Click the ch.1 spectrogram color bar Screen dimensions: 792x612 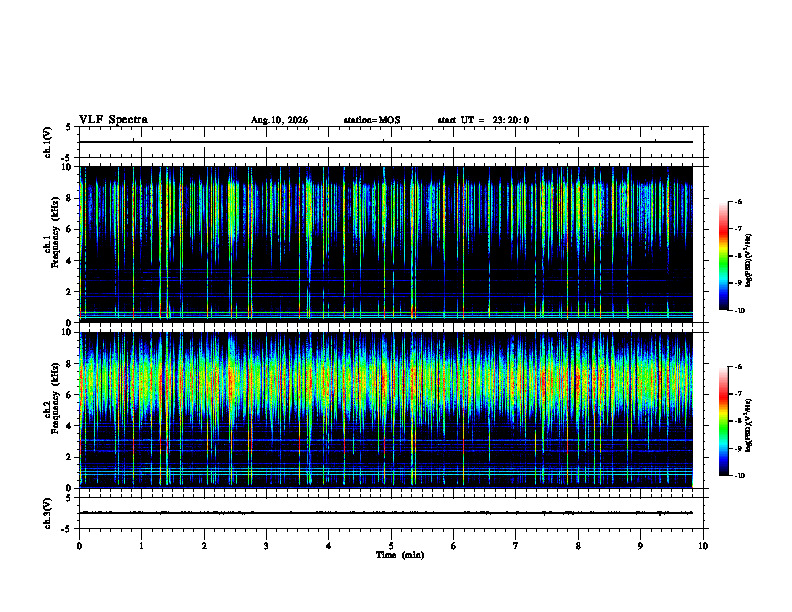point(723,256)
